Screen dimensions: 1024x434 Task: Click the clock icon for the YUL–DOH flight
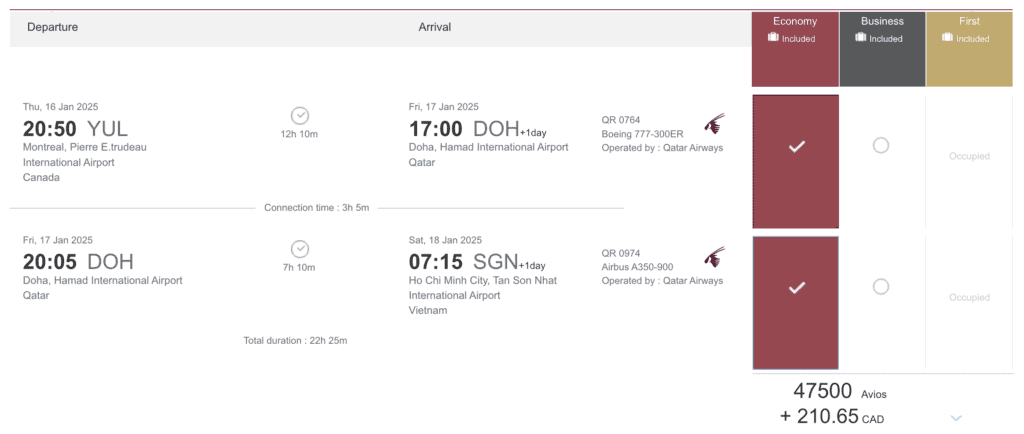pos(299,116)
